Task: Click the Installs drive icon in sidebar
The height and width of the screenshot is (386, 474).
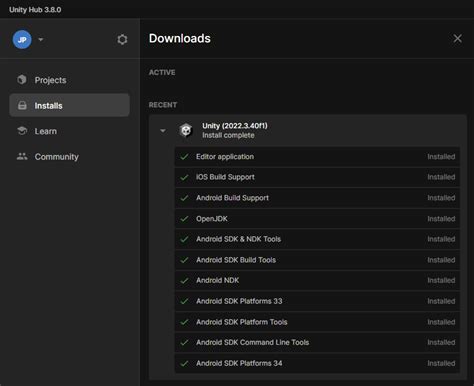Action: click(22, 106)
